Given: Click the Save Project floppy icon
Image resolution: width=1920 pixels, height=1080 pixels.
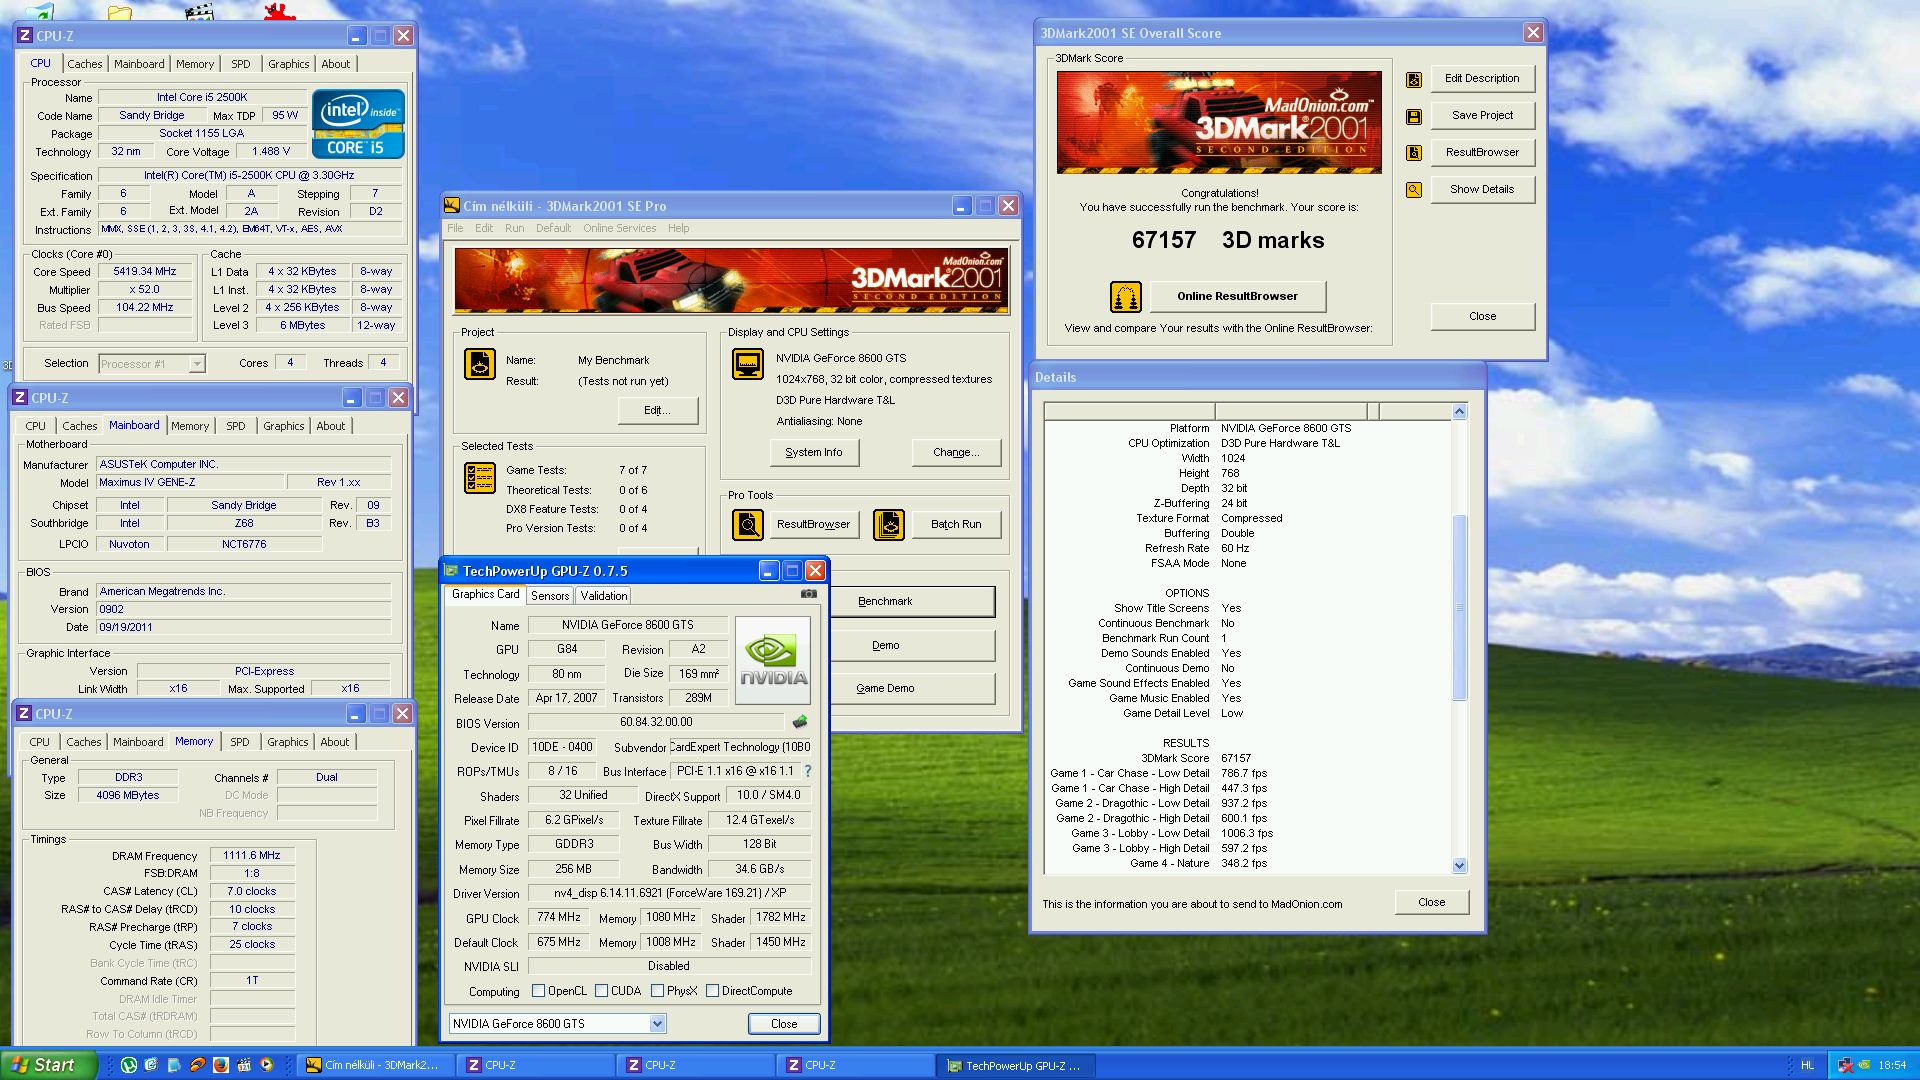Looking at the screenshot, I should point(1414,116).
